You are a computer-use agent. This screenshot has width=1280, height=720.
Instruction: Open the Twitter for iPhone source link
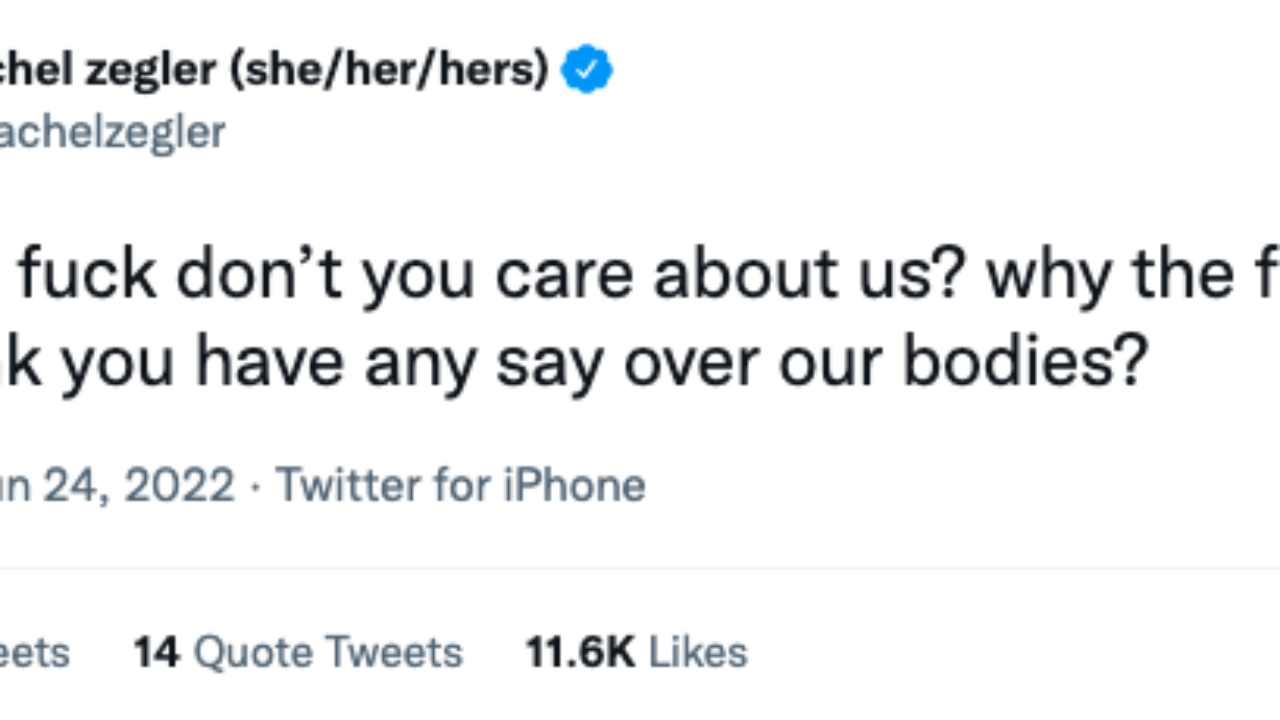click(x=461, y=485)
